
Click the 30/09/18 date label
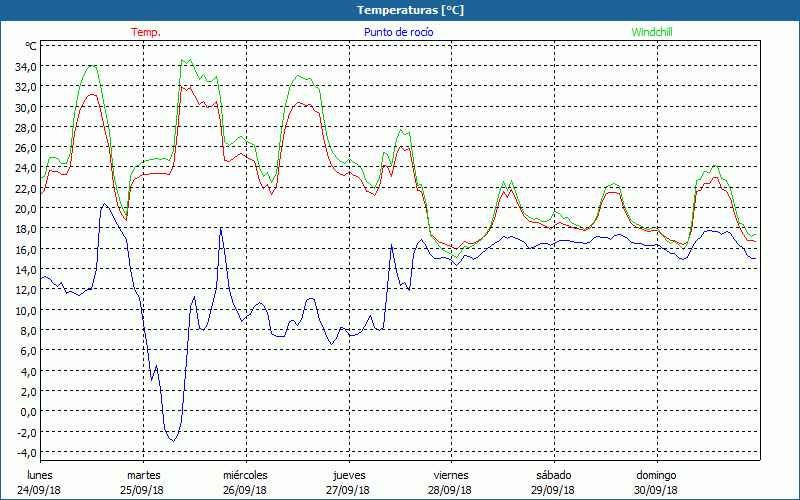[656, 490]
